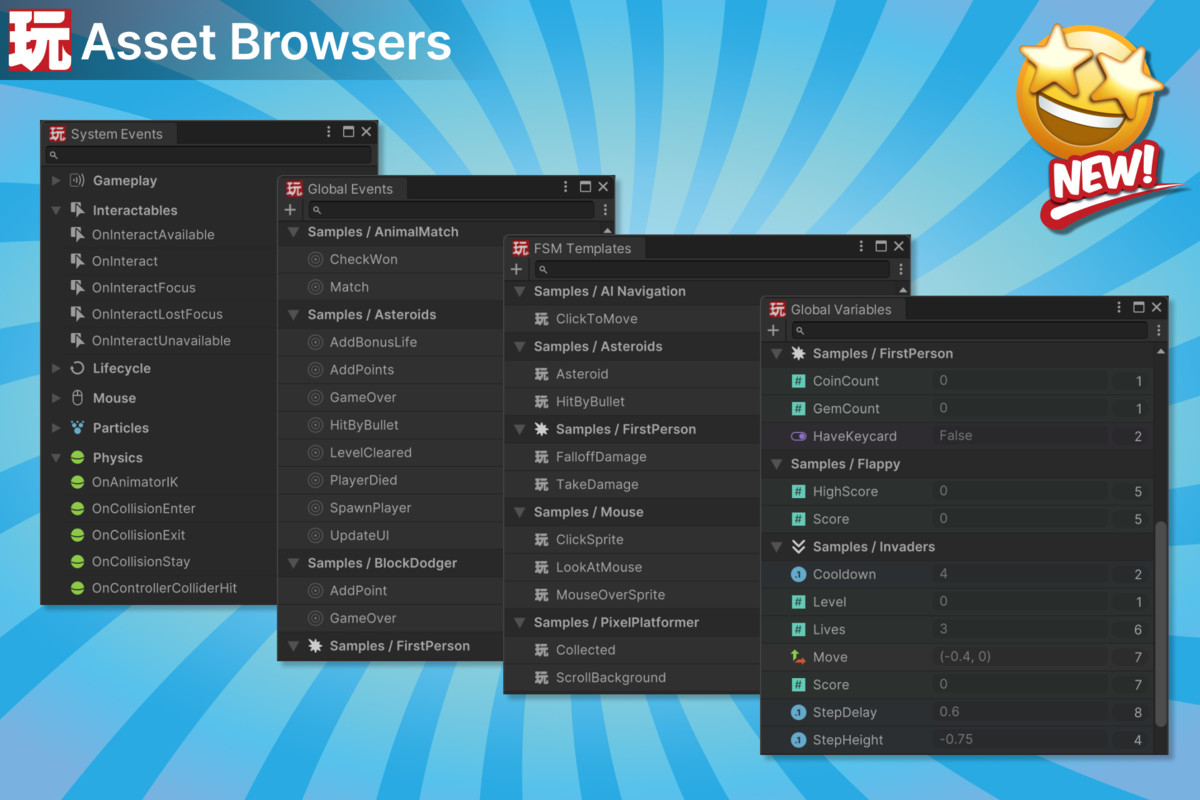Select the Global Variables tab
This screenshot has height=800, width=1200.
click(x=833, y=309)
